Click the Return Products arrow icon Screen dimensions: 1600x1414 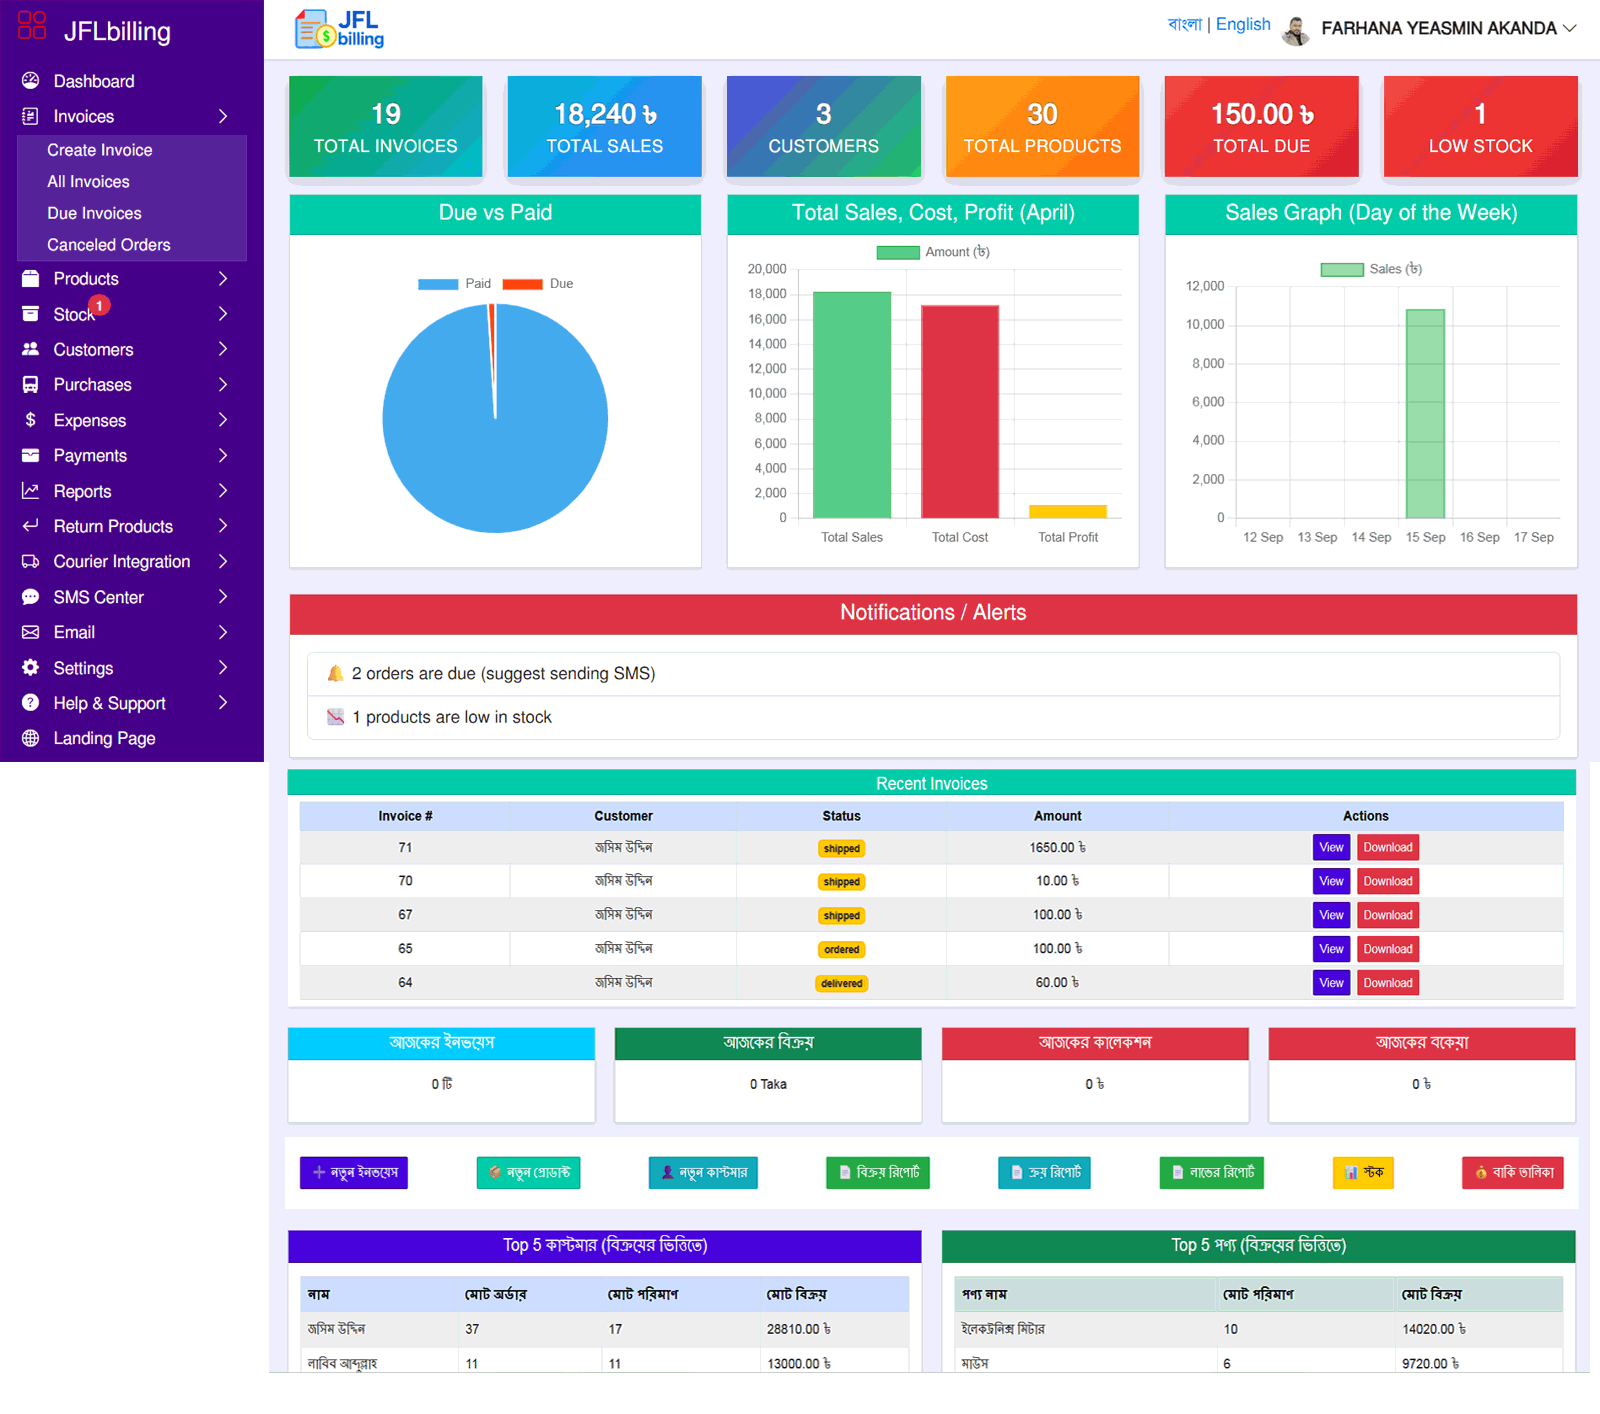(x=31, y=526)
